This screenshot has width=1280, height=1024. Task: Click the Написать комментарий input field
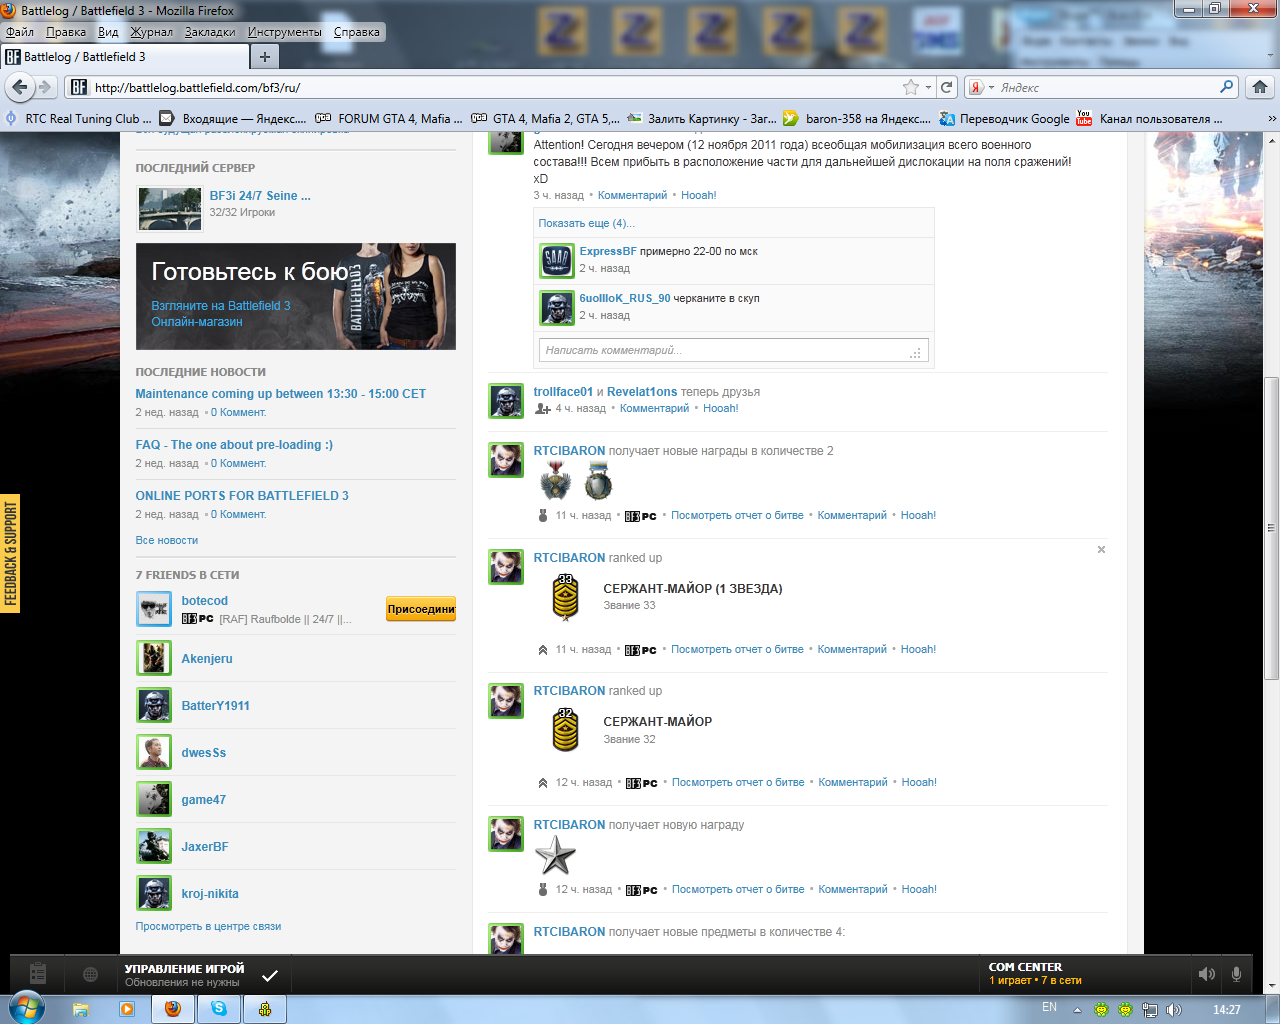pyautogui.click(x=734, y=350)
